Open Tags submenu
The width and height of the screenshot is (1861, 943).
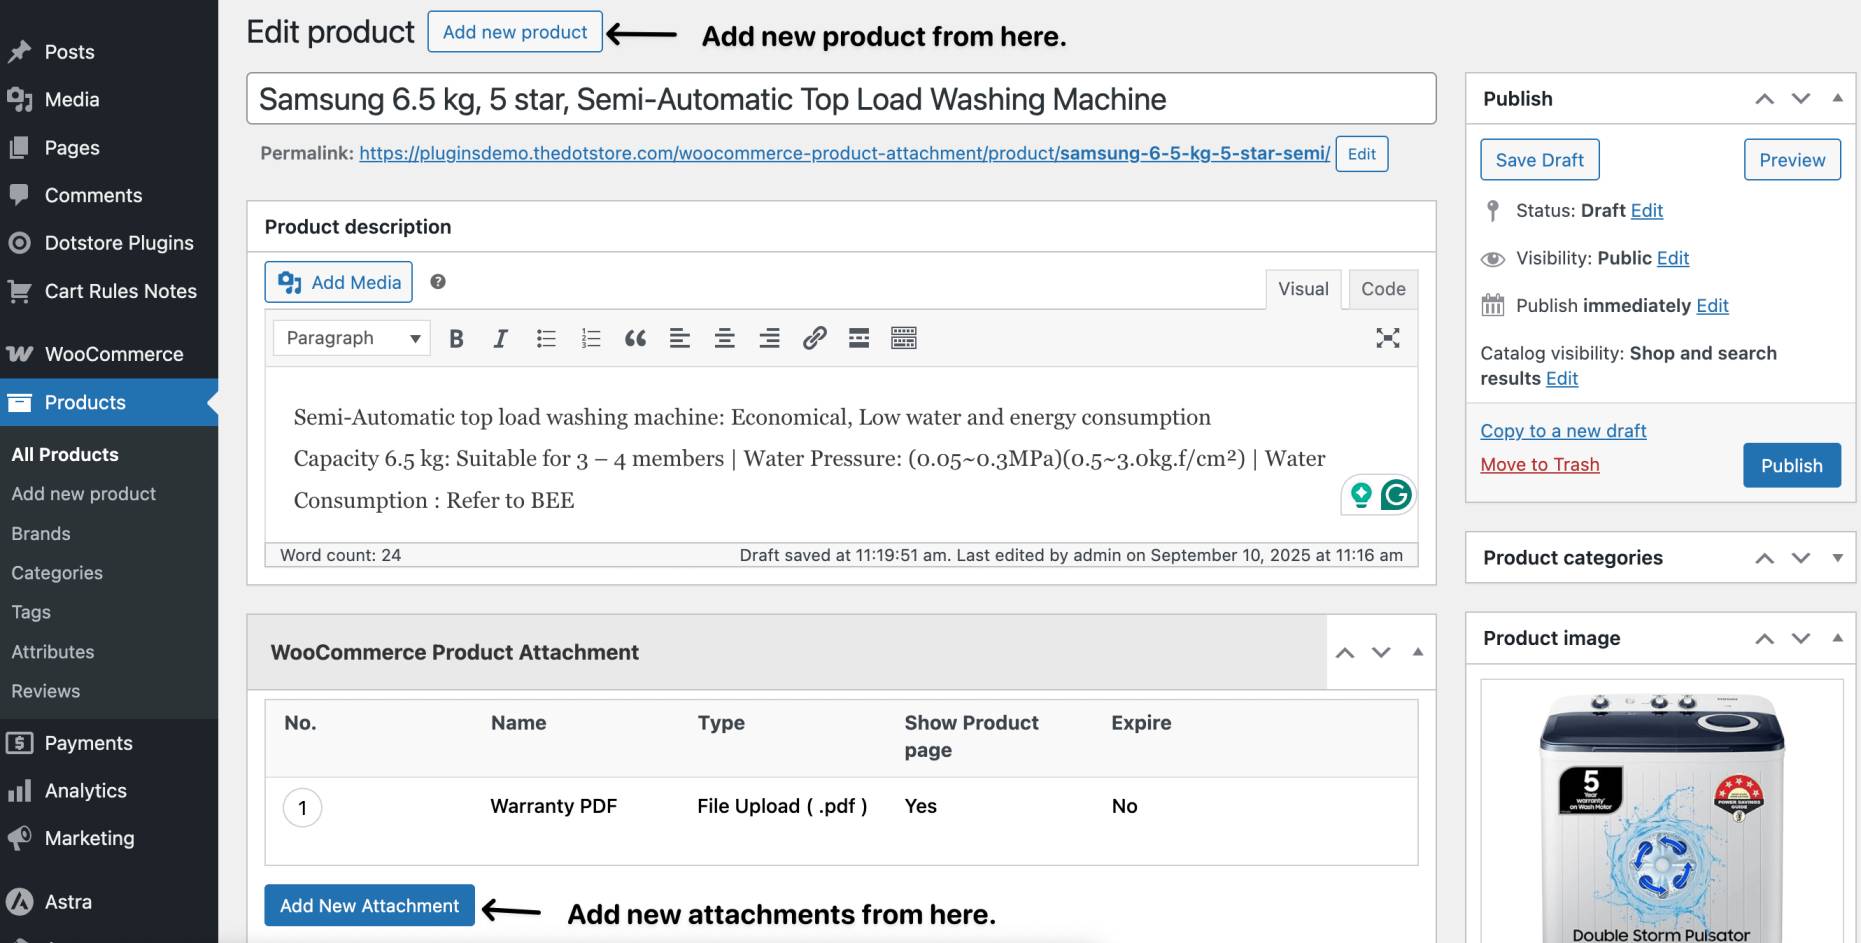pyautogui.click(x=31, y=612)
